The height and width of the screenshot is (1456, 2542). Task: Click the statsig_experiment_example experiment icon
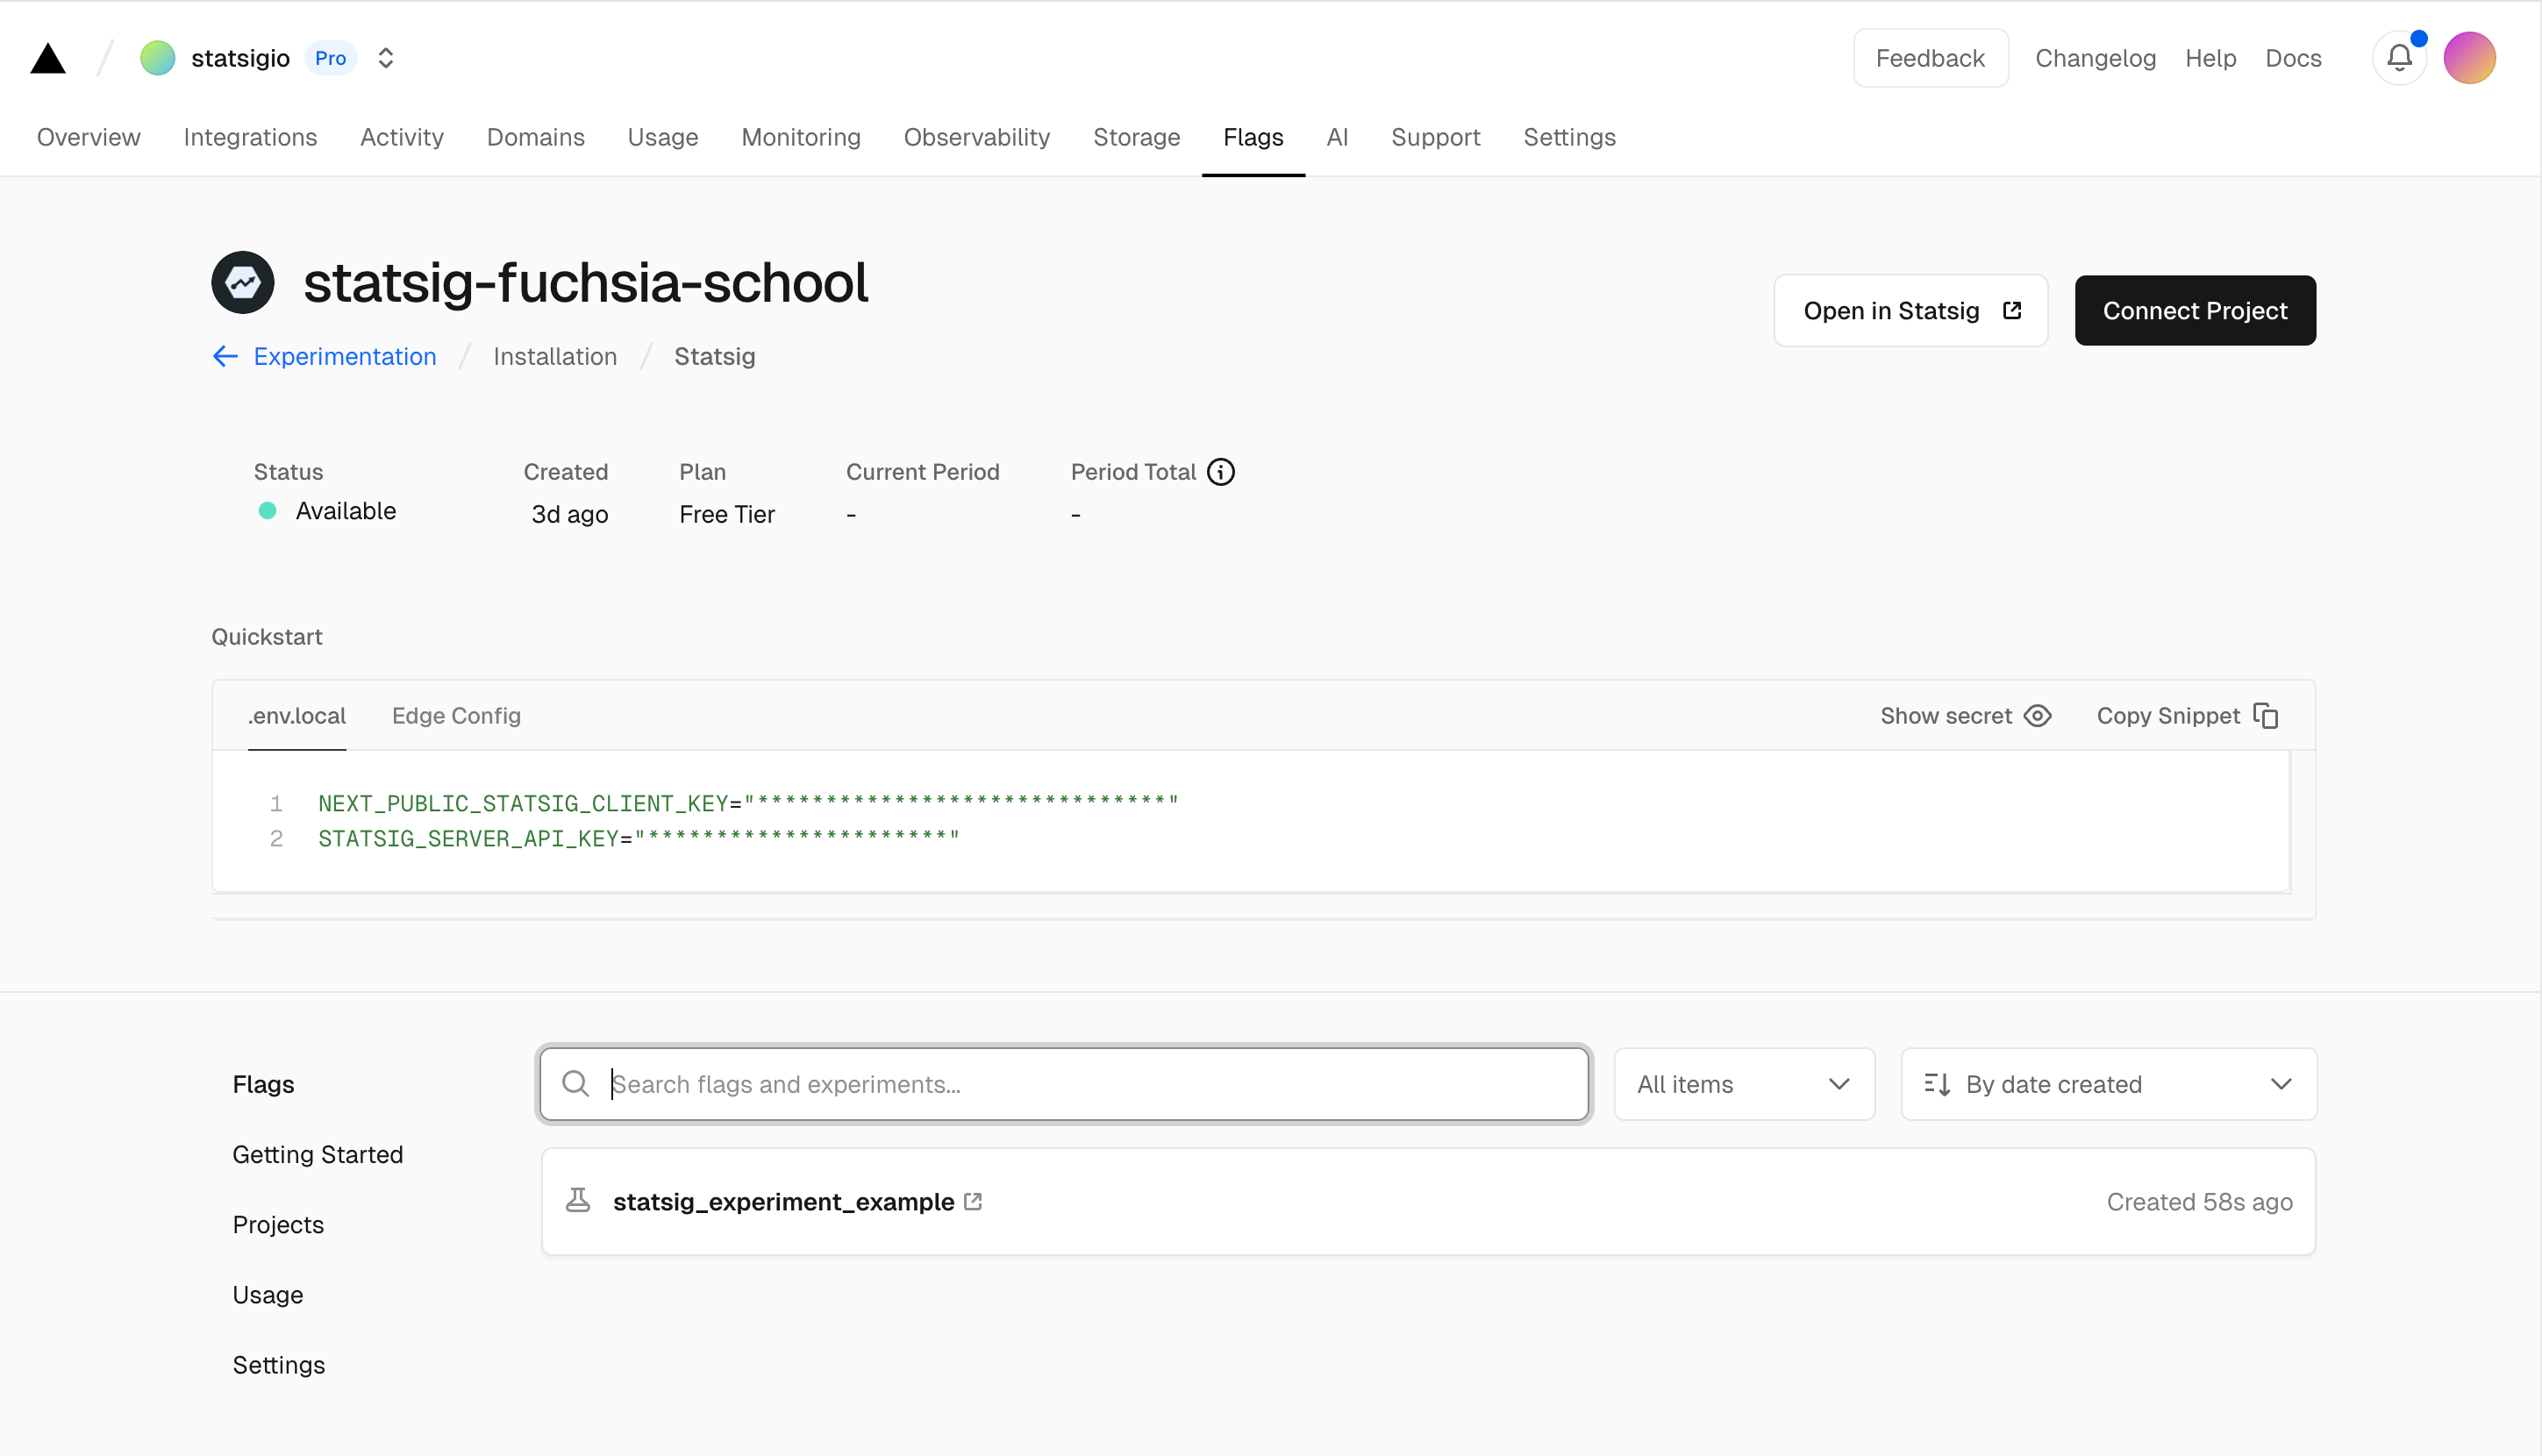(580, 1201)
